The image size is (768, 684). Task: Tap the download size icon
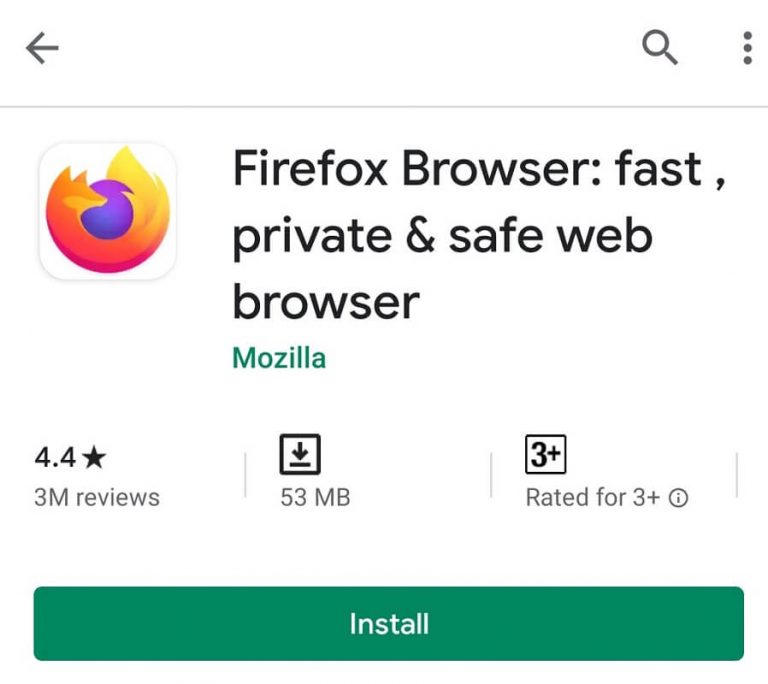tap(300, 454)
